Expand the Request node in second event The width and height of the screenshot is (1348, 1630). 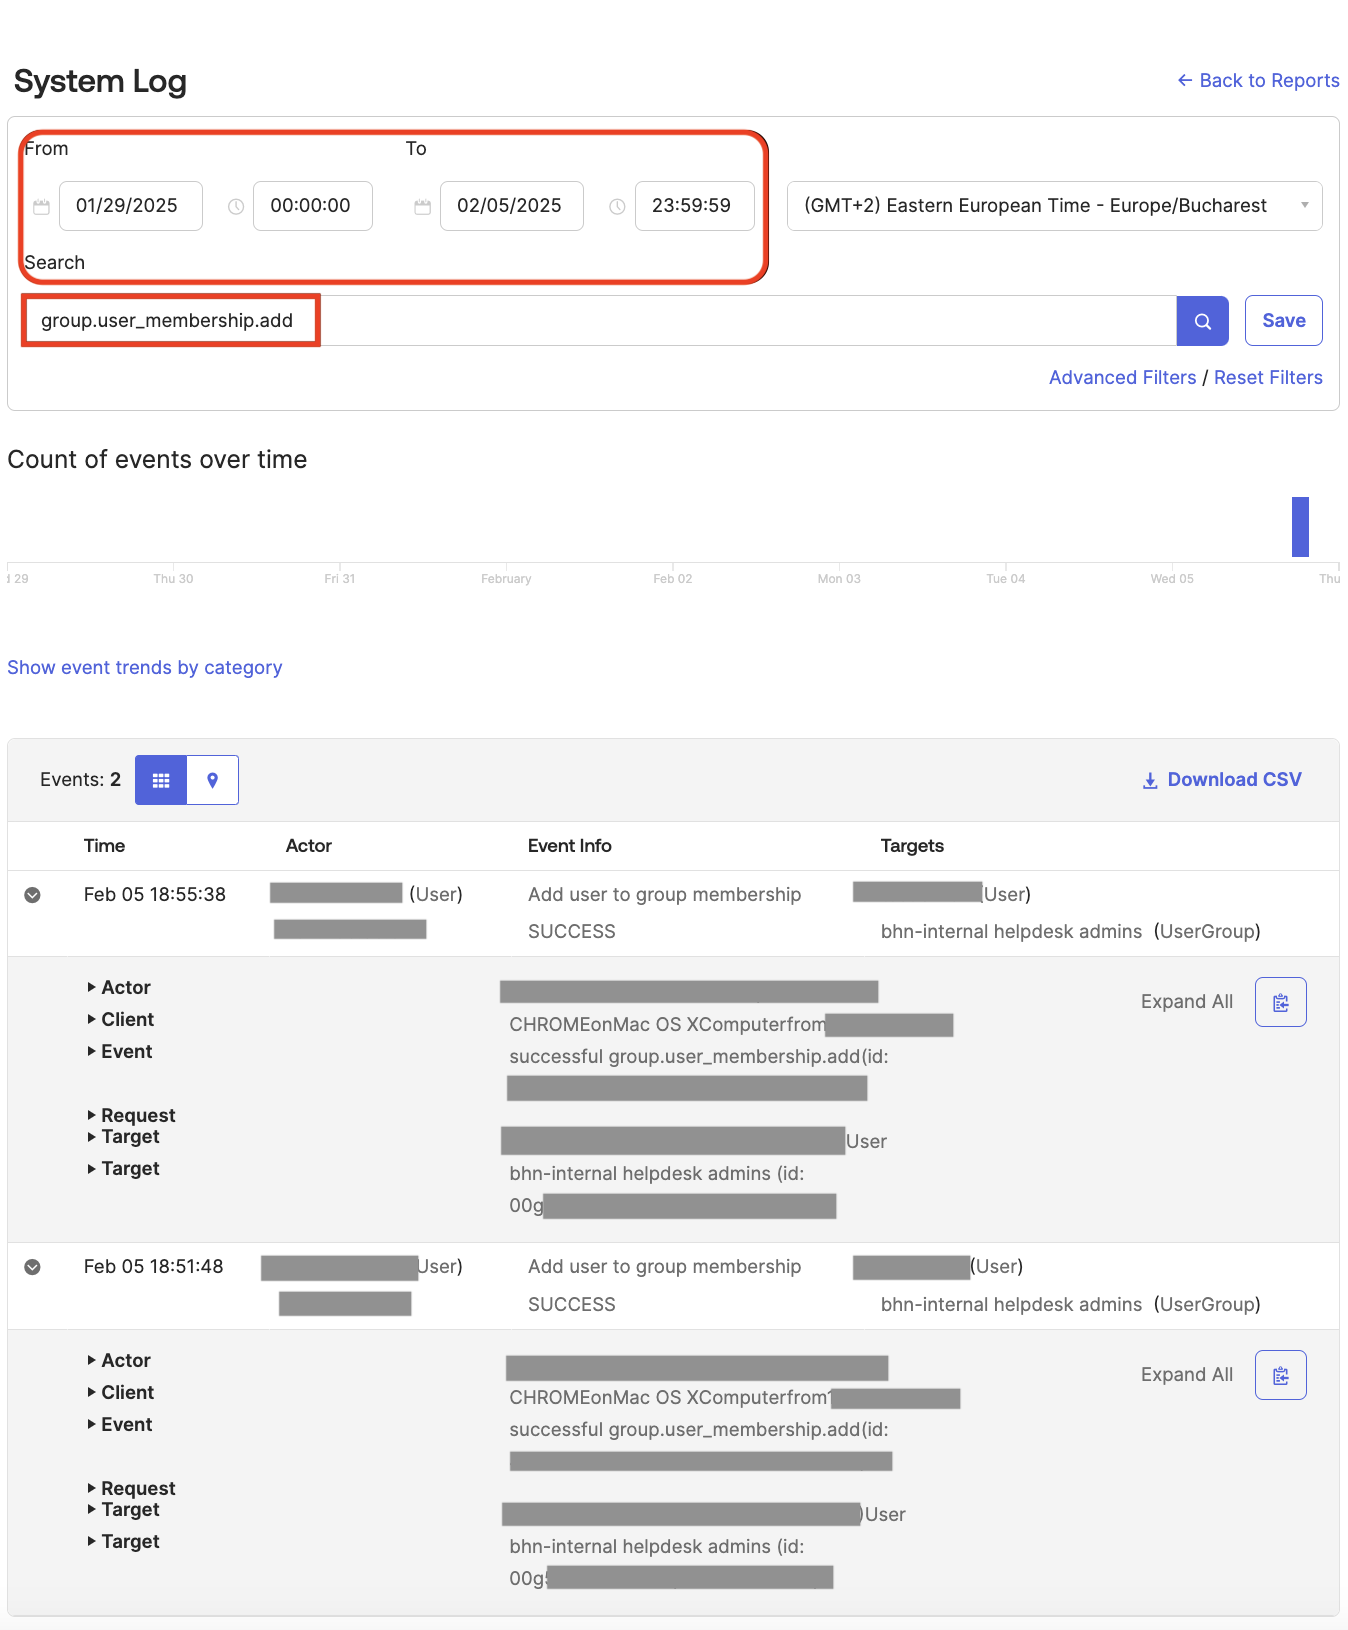pos(137,1489)
